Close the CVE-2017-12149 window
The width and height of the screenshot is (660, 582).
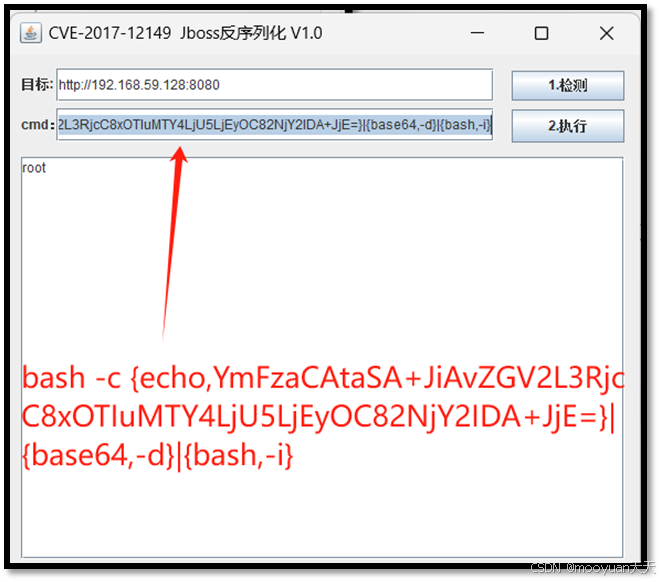click(607, 33)
